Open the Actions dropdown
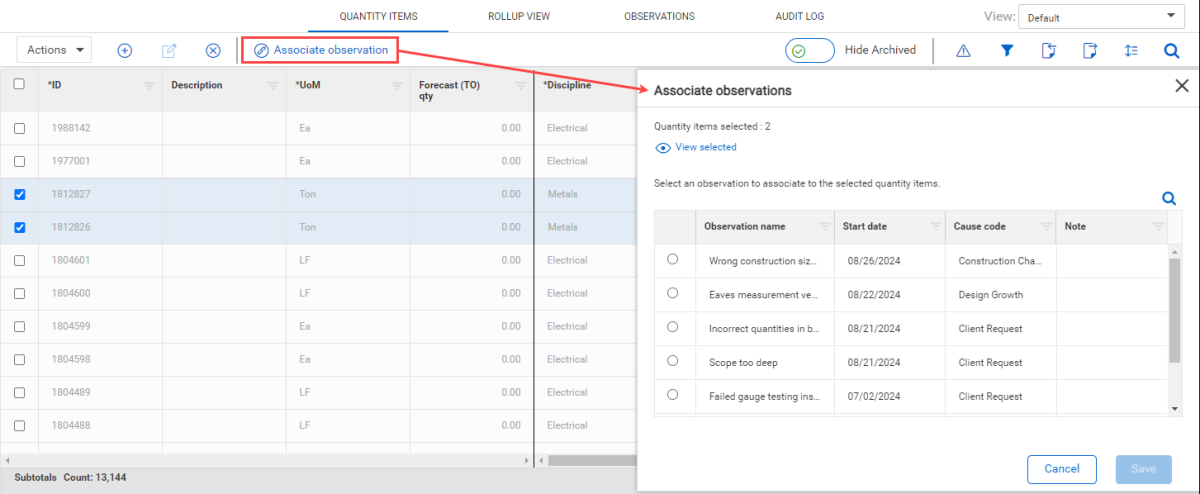1200x494 pixels. point(54,50)
